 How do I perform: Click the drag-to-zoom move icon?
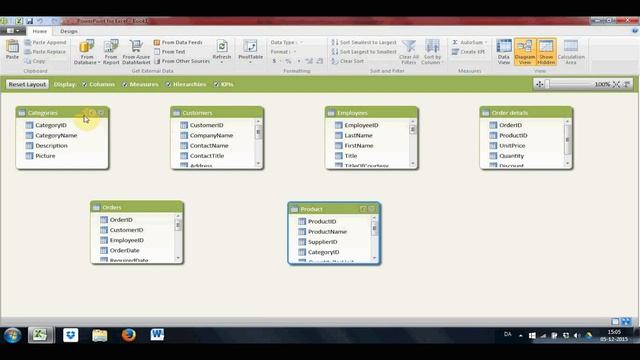(x=540, y=84)
